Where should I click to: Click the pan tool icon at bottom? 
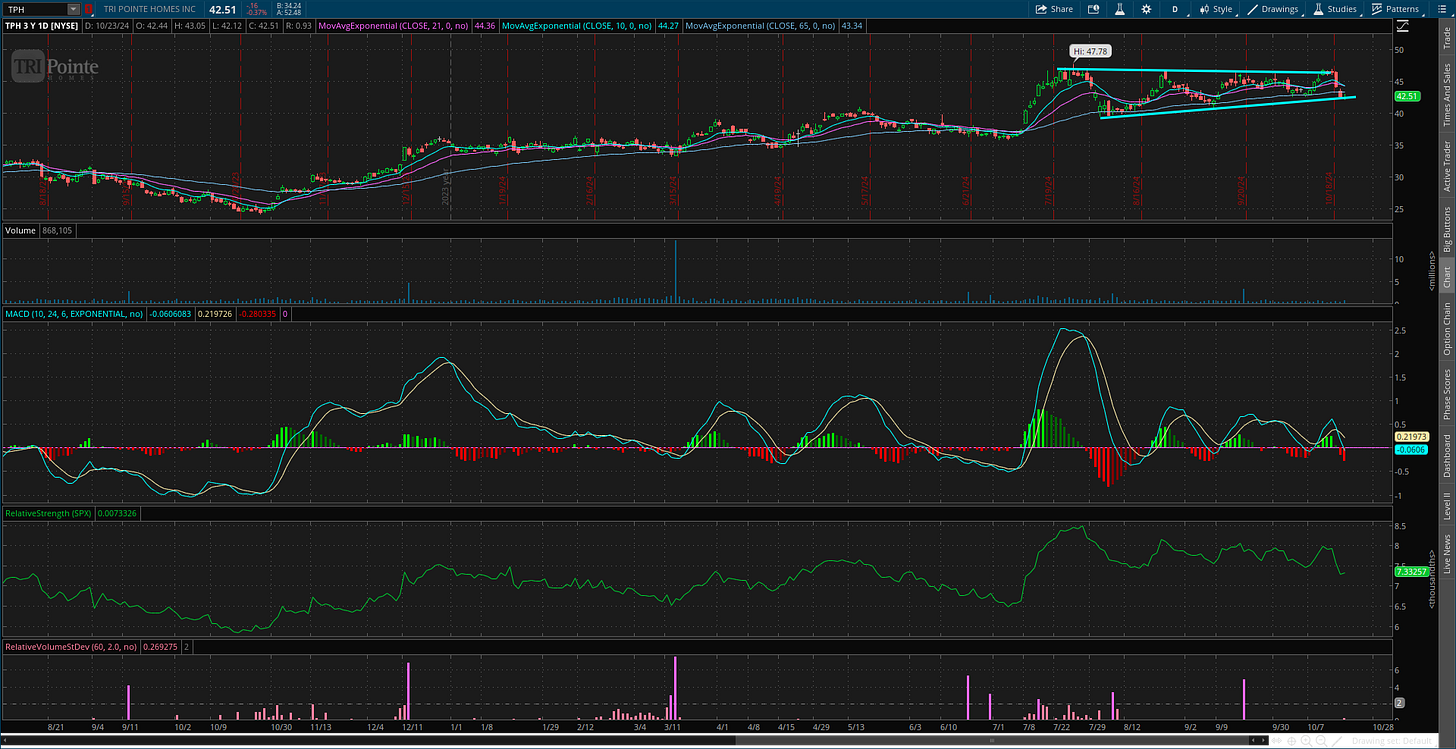coord(1277,740)
